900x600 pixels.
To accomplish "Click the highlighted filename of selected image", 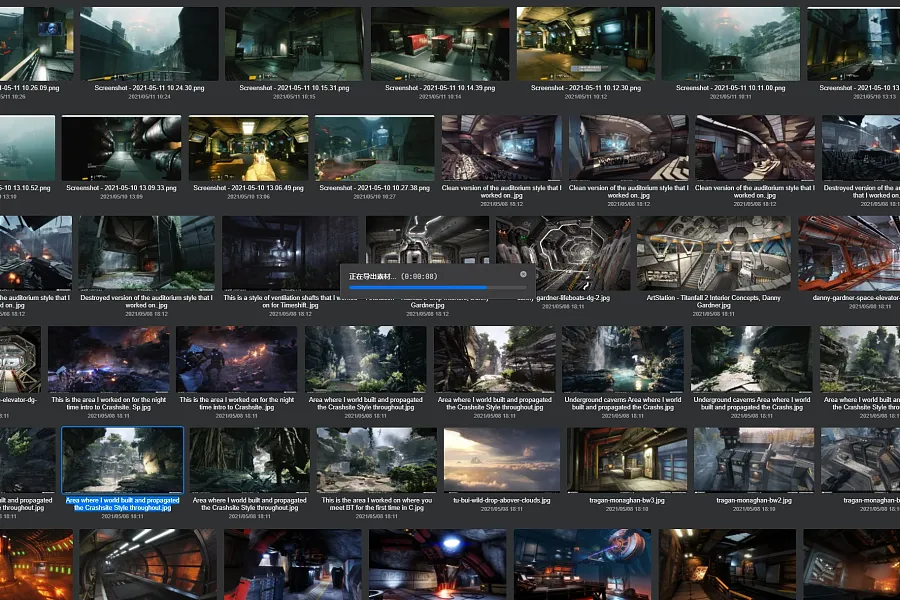I will click(122, 503).
